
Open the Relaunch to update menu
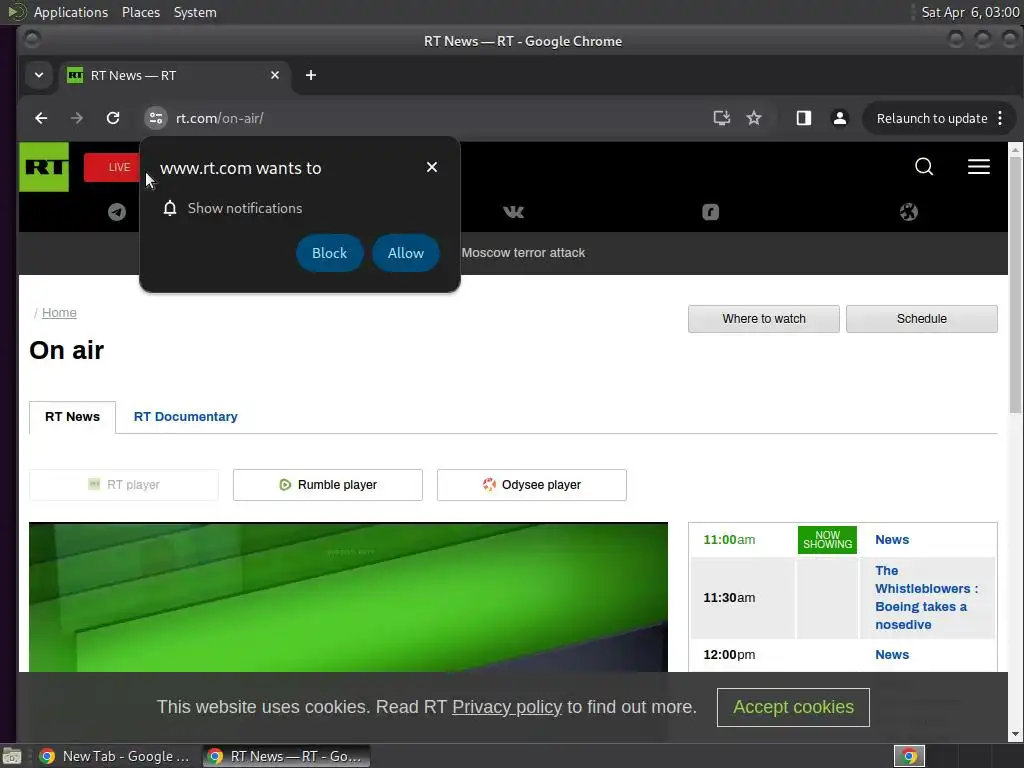tap(938, 118)
